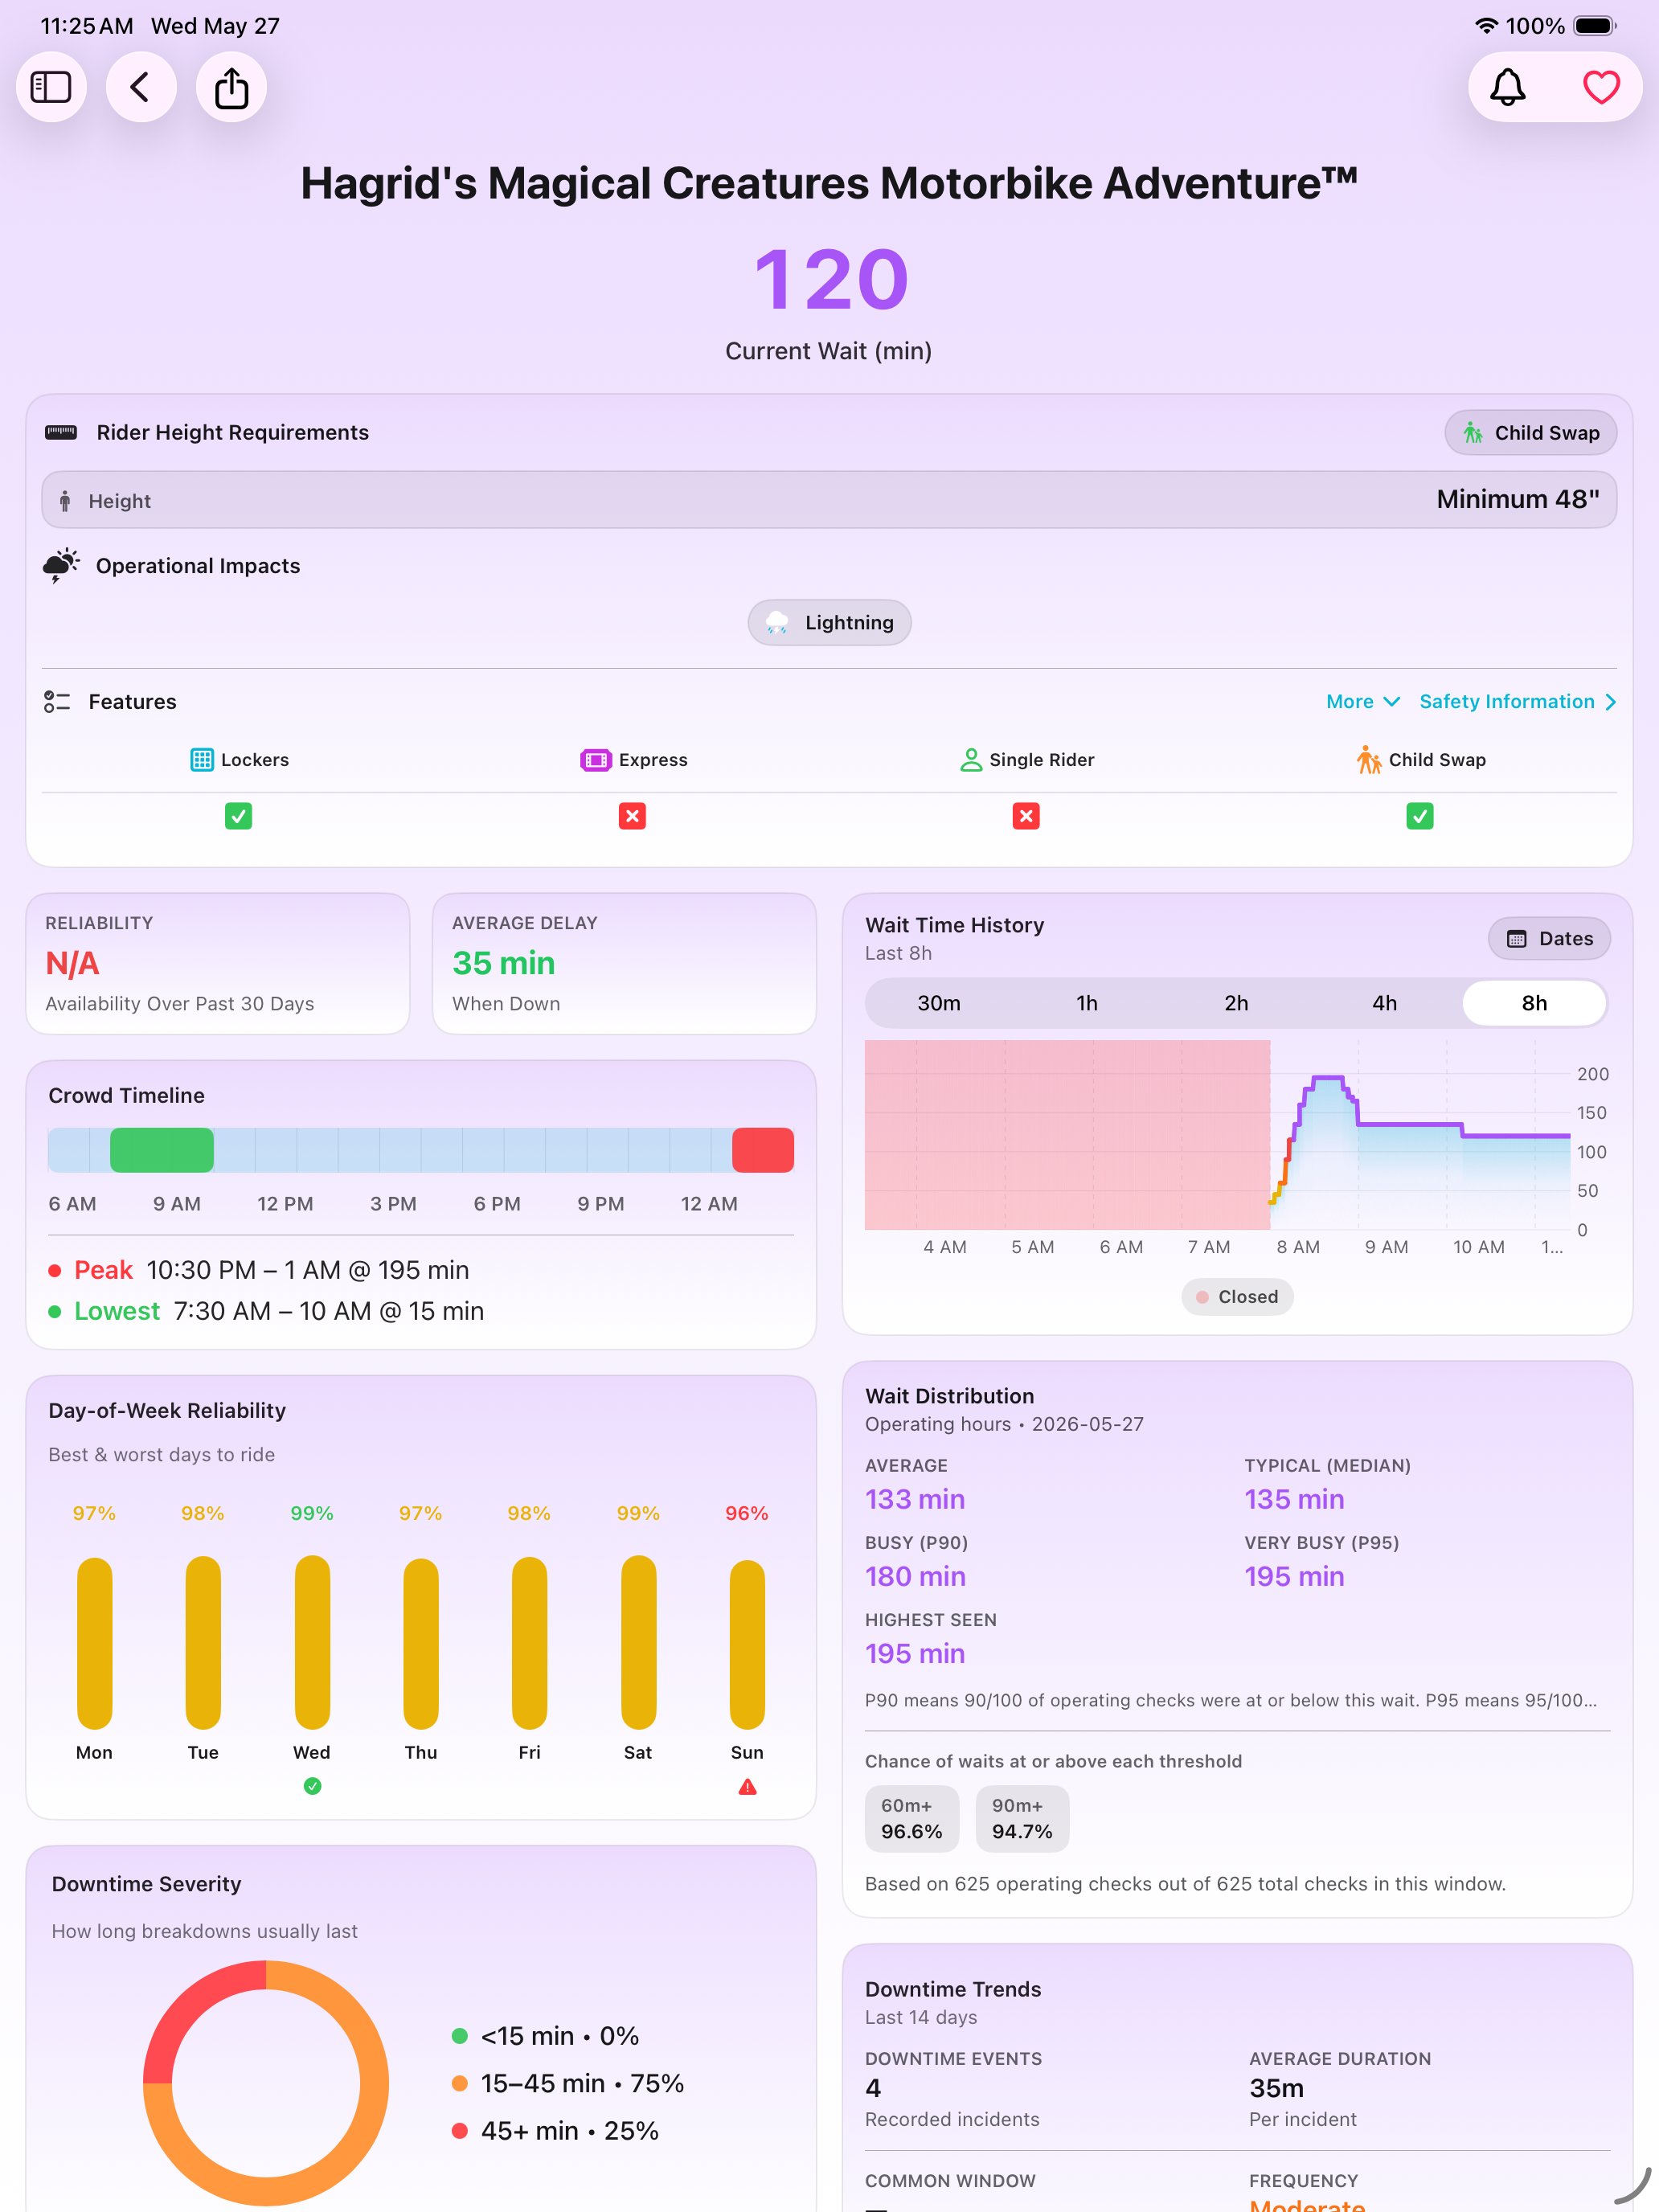Screen dimensions: 1659x2212
Task: Tap the red Single Rider unavailable mark
Action: click(1026, 816)
